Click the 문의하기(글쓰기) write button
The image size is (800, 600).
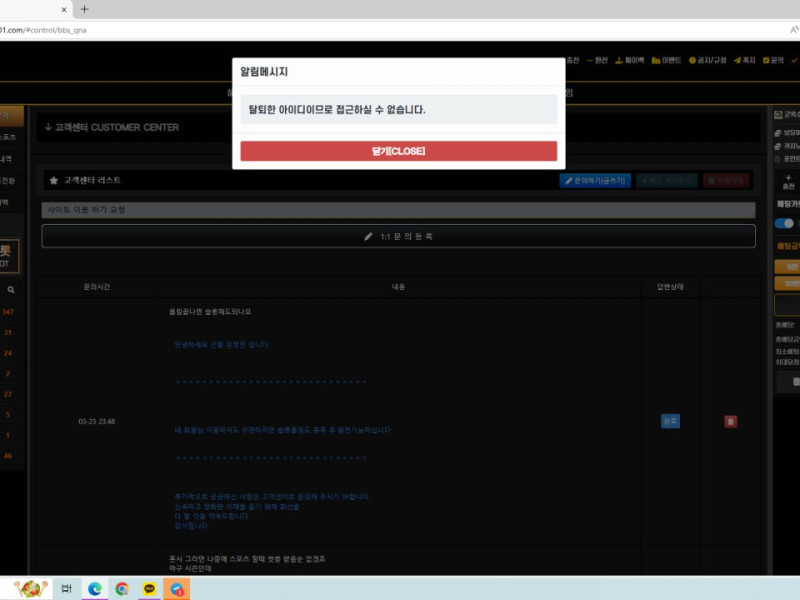595,181
